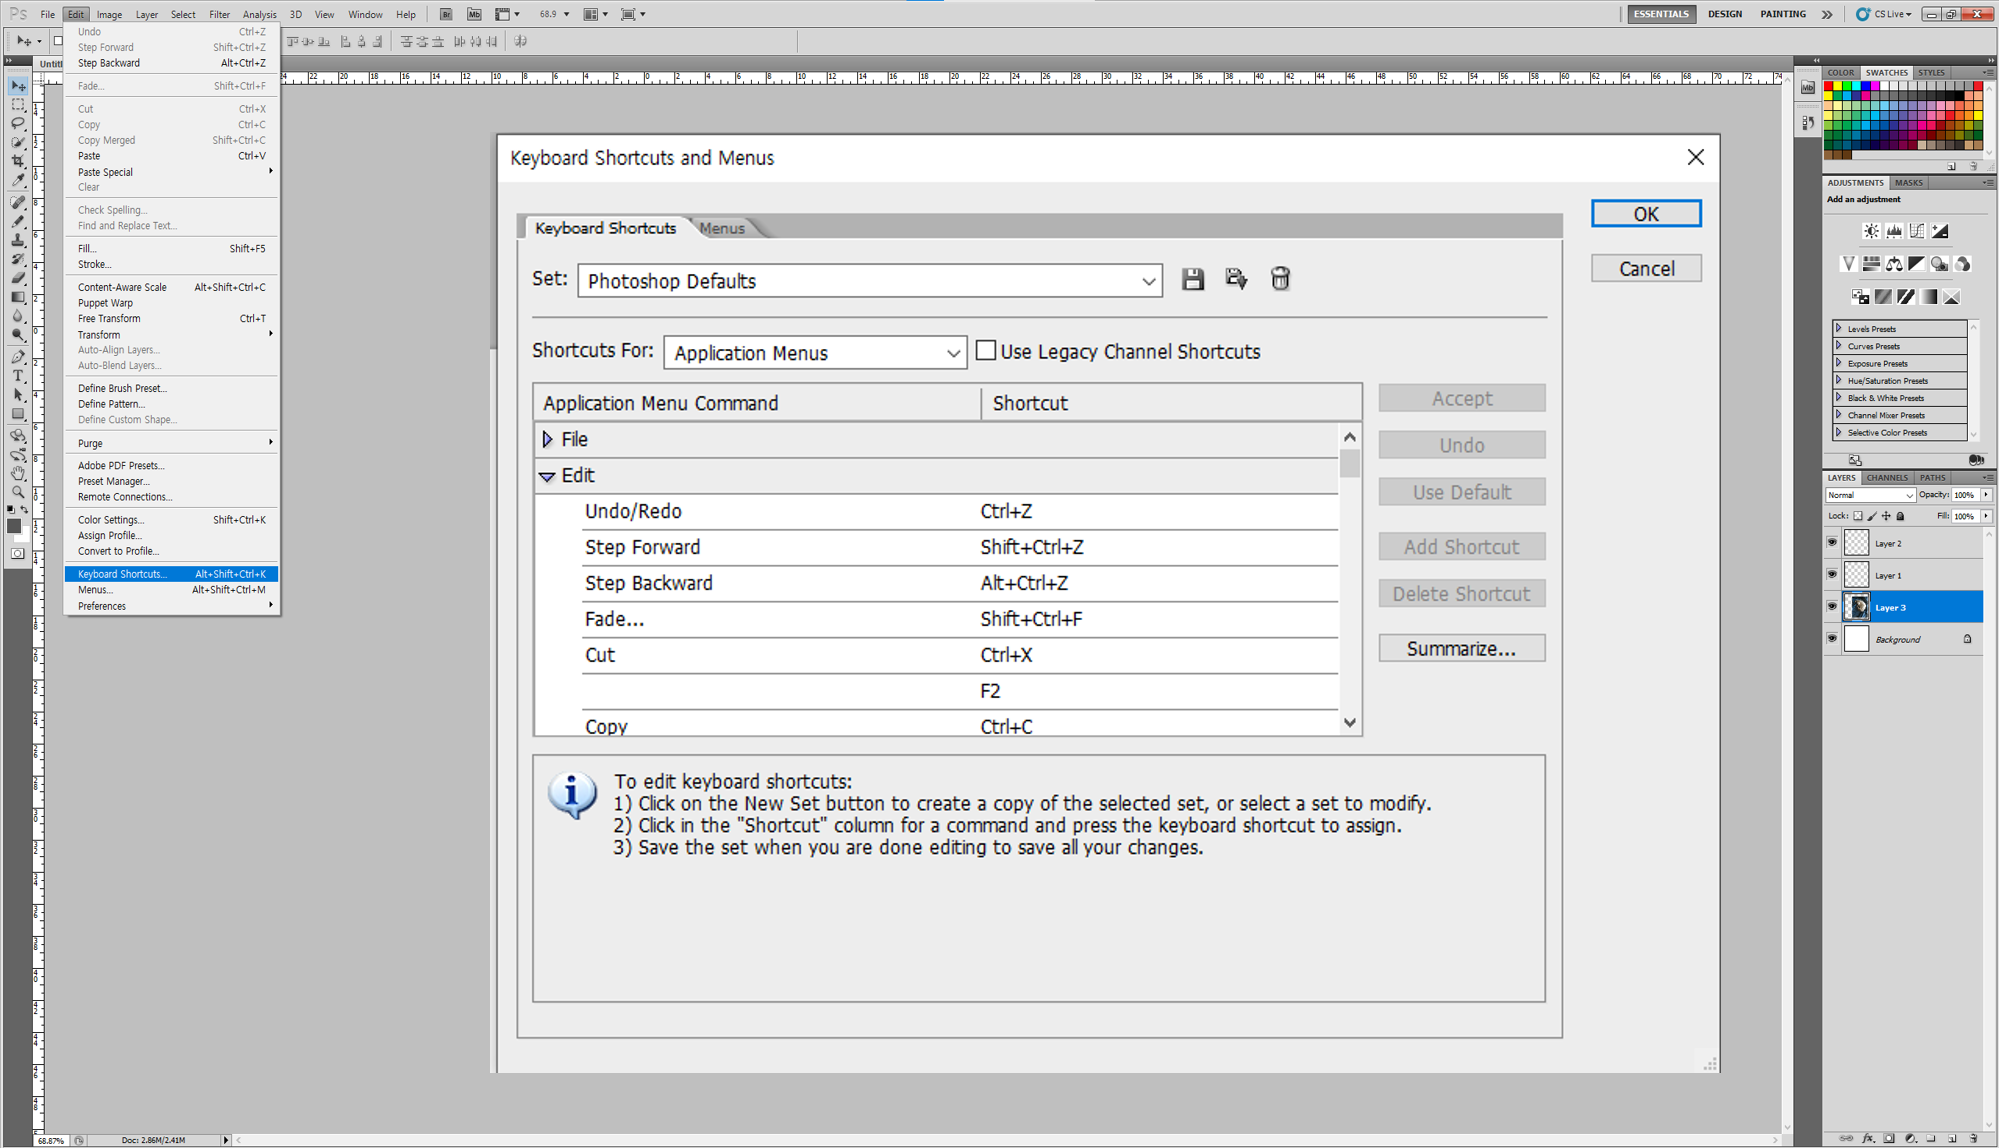Click create new set from current icon

1236,279
